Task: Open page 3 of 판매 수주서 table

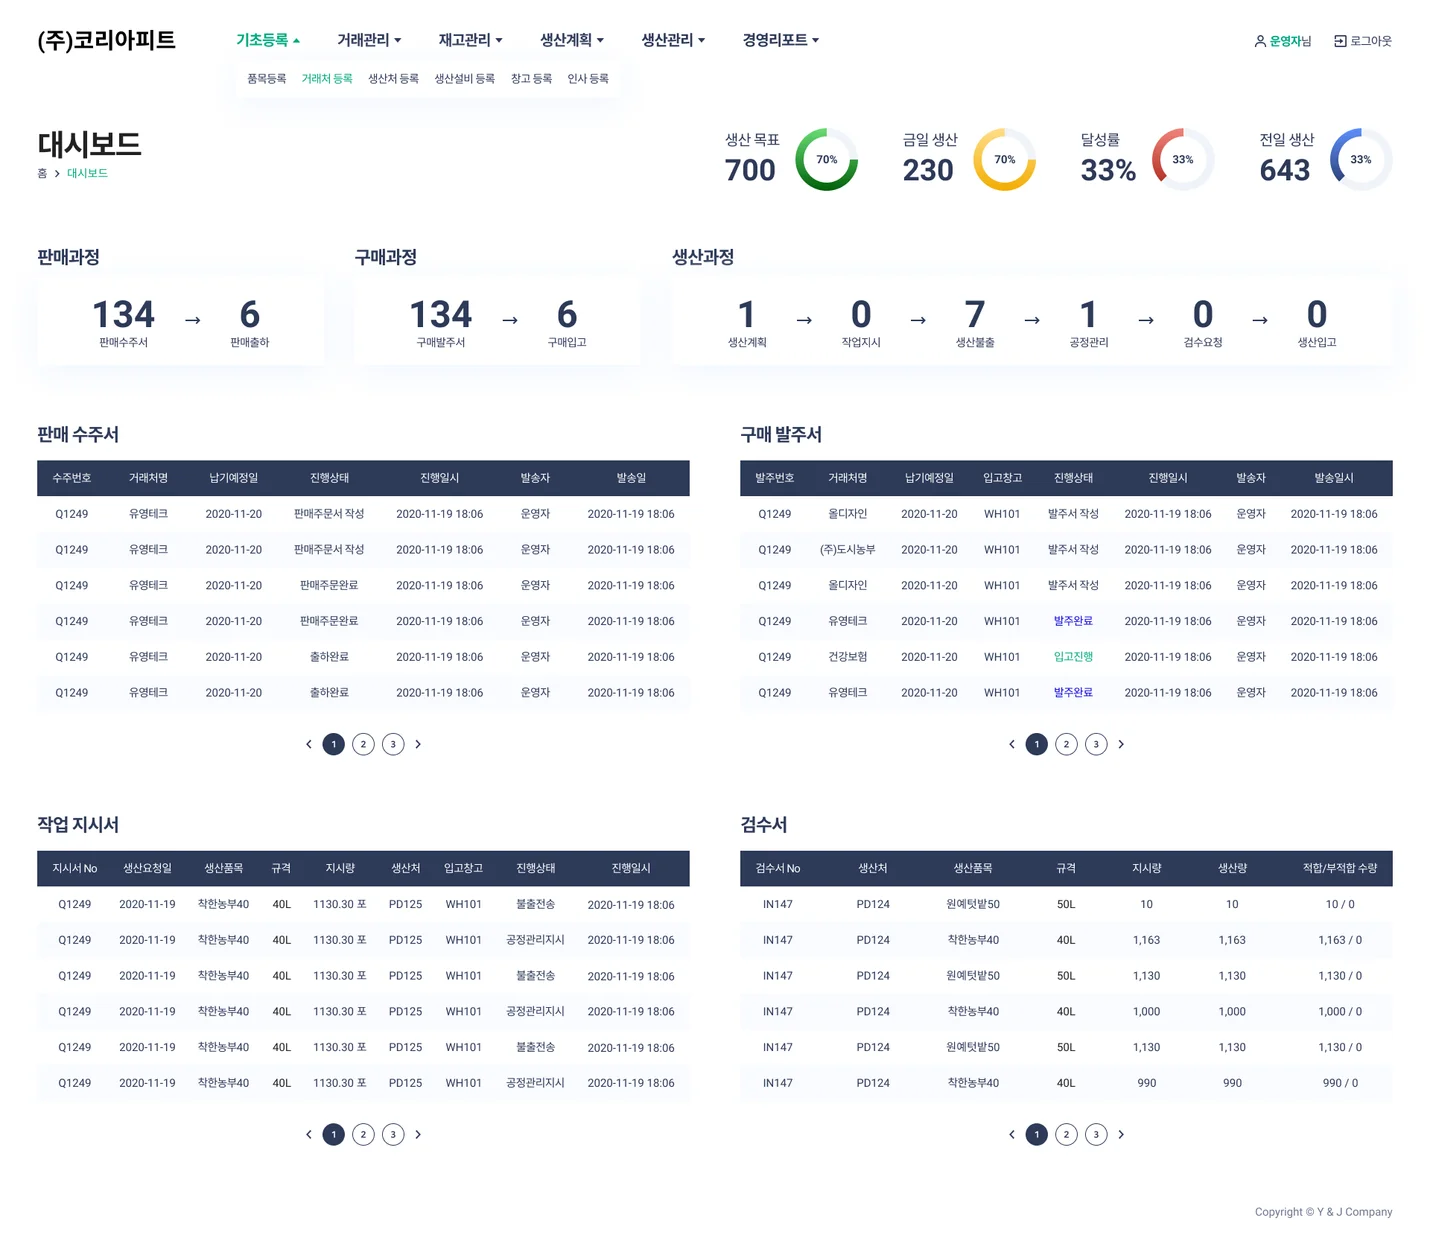Action: point(394,744)
